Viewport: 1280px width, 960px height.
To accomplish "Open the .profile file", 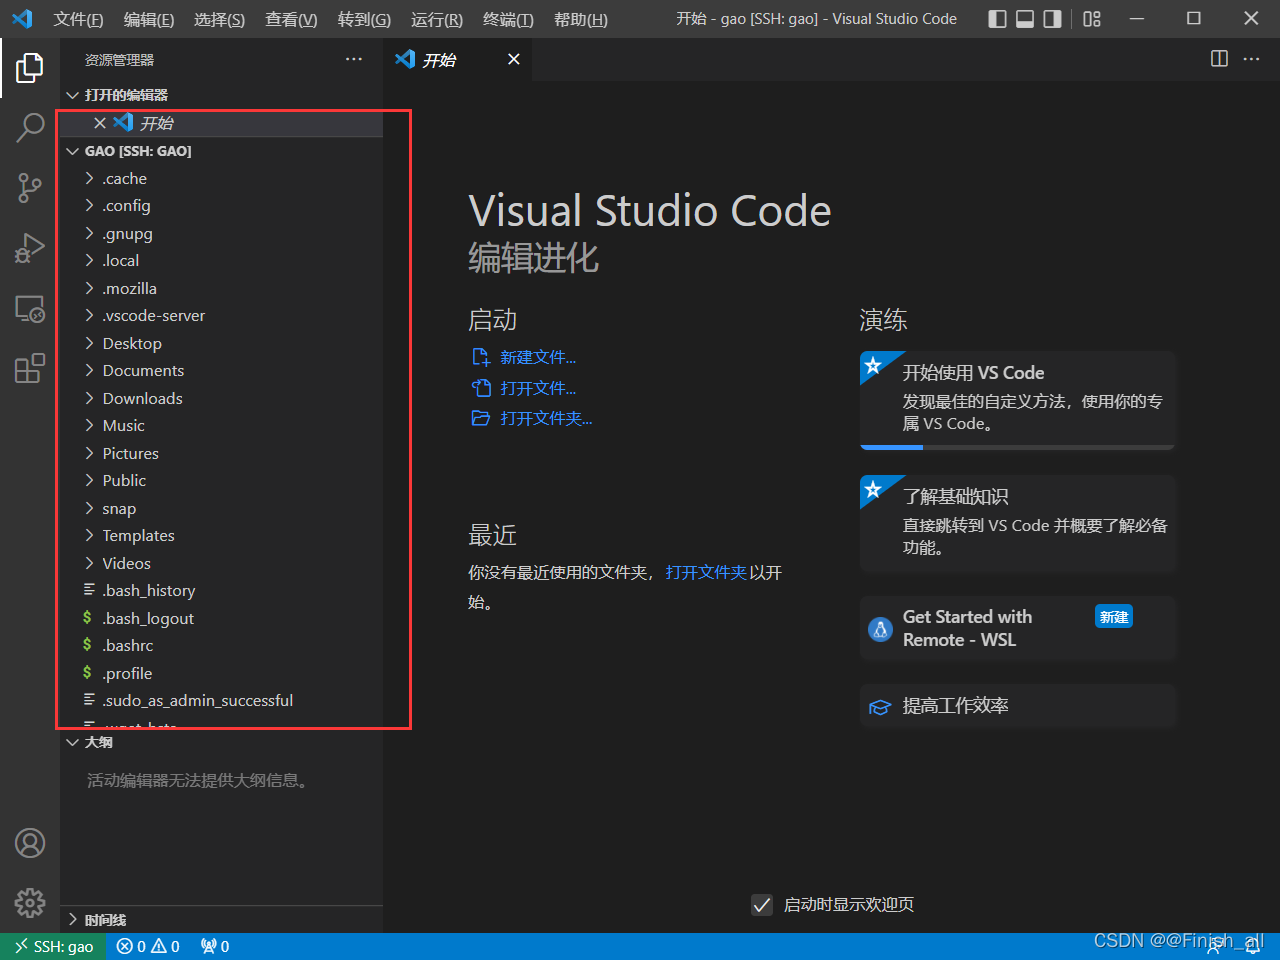I will coord(220,673).
